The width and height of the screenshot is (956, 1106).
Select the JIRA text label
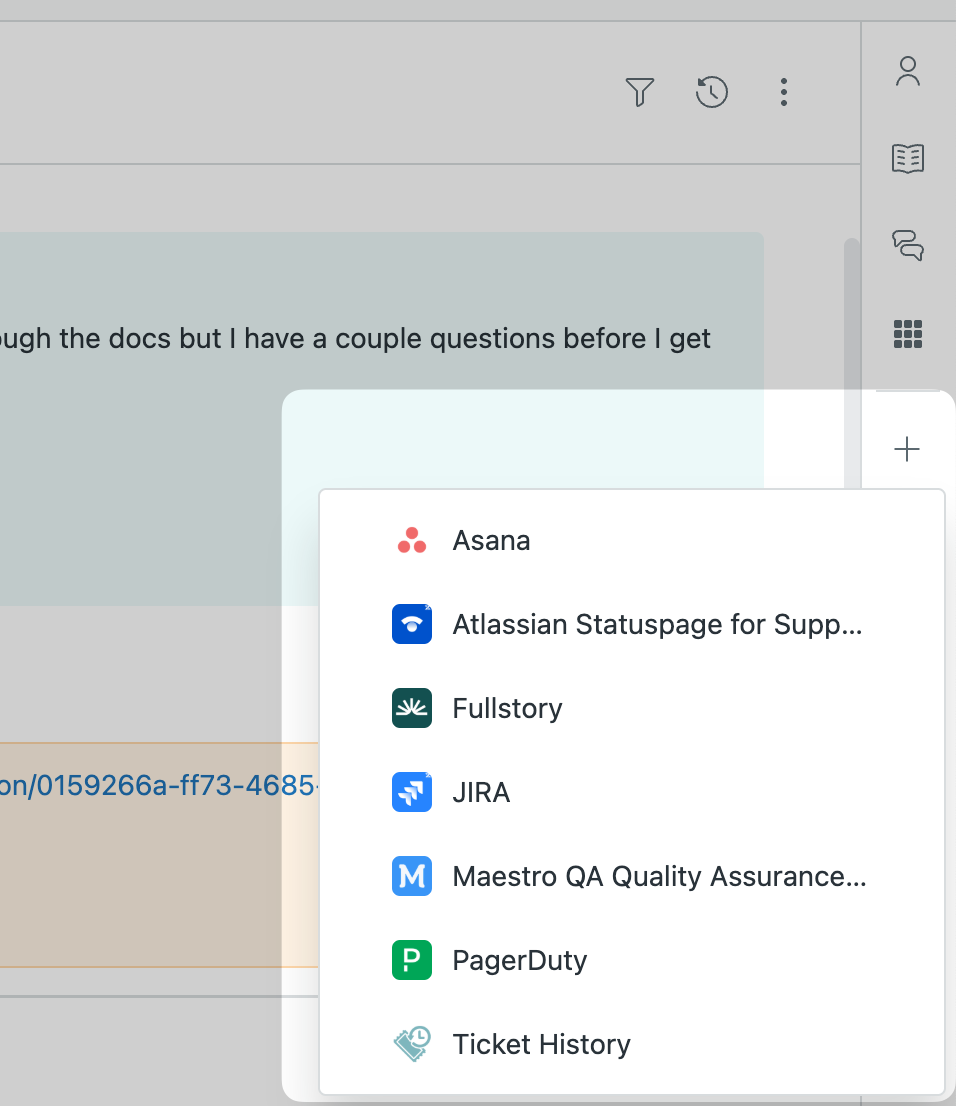[x=481, y=793]
